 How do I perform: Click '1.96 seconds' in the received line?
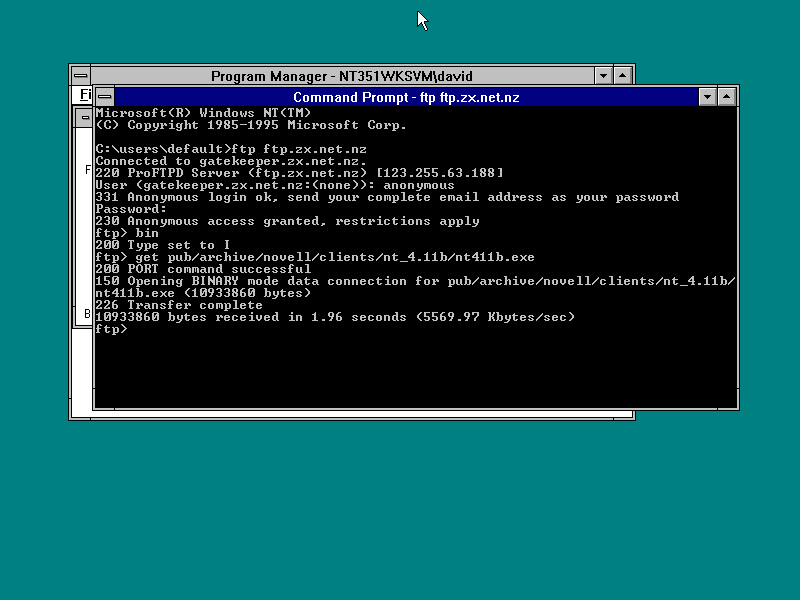pos(359,317)
